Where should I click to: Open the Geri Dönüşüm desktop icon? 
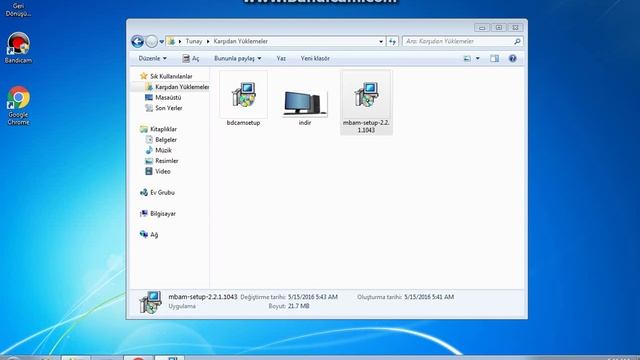pos(18,9)
